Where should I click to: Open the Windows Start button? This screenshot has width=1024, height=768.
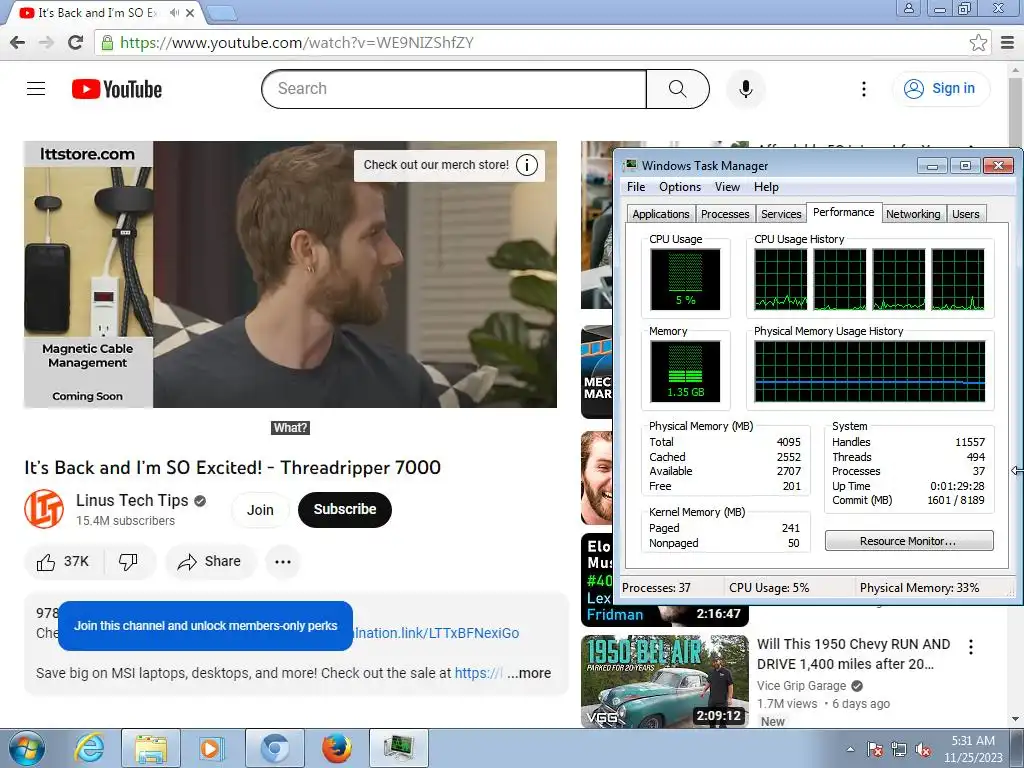pos(26,748)
